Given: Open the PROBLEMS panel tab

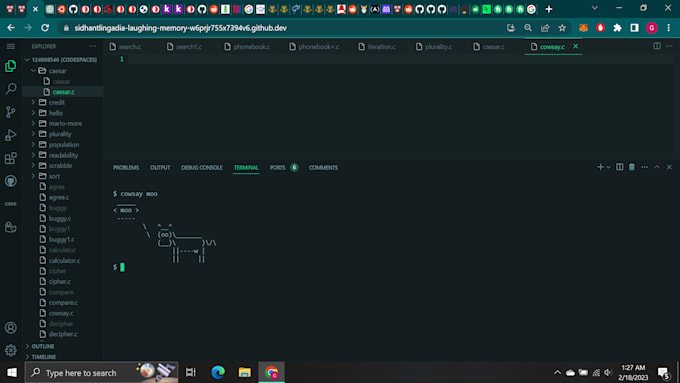Looking at the screenshot, I should 126,167.
